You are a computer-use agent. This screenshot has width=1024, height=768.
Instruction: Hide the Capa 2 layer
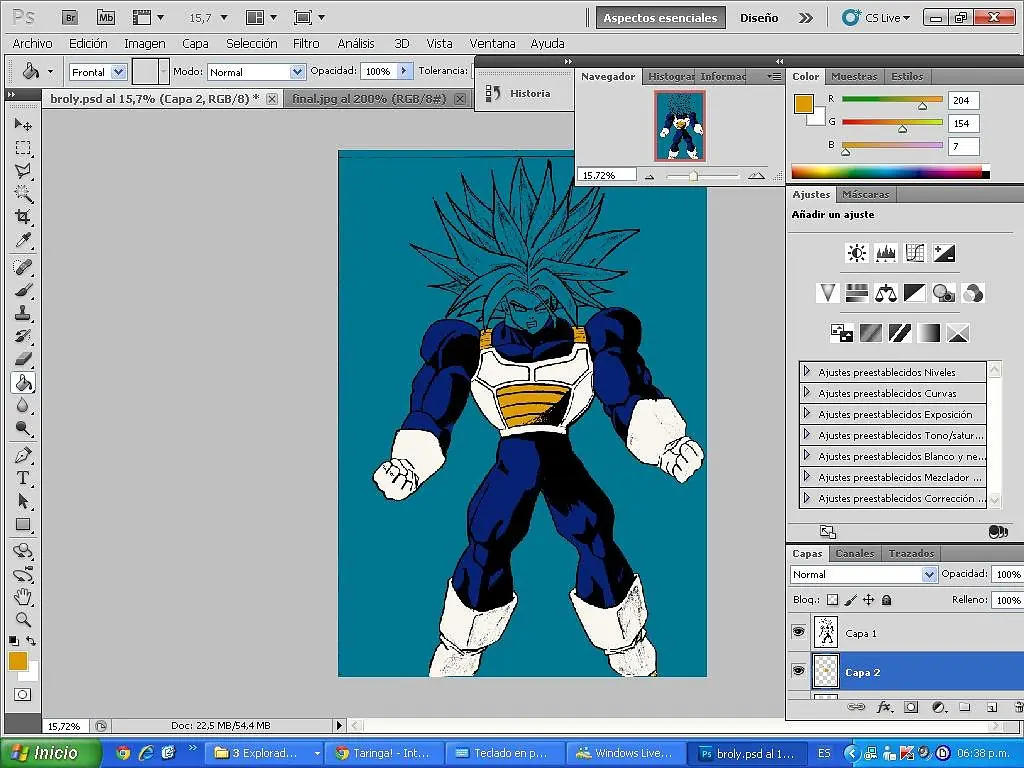(x=798, y=671)
